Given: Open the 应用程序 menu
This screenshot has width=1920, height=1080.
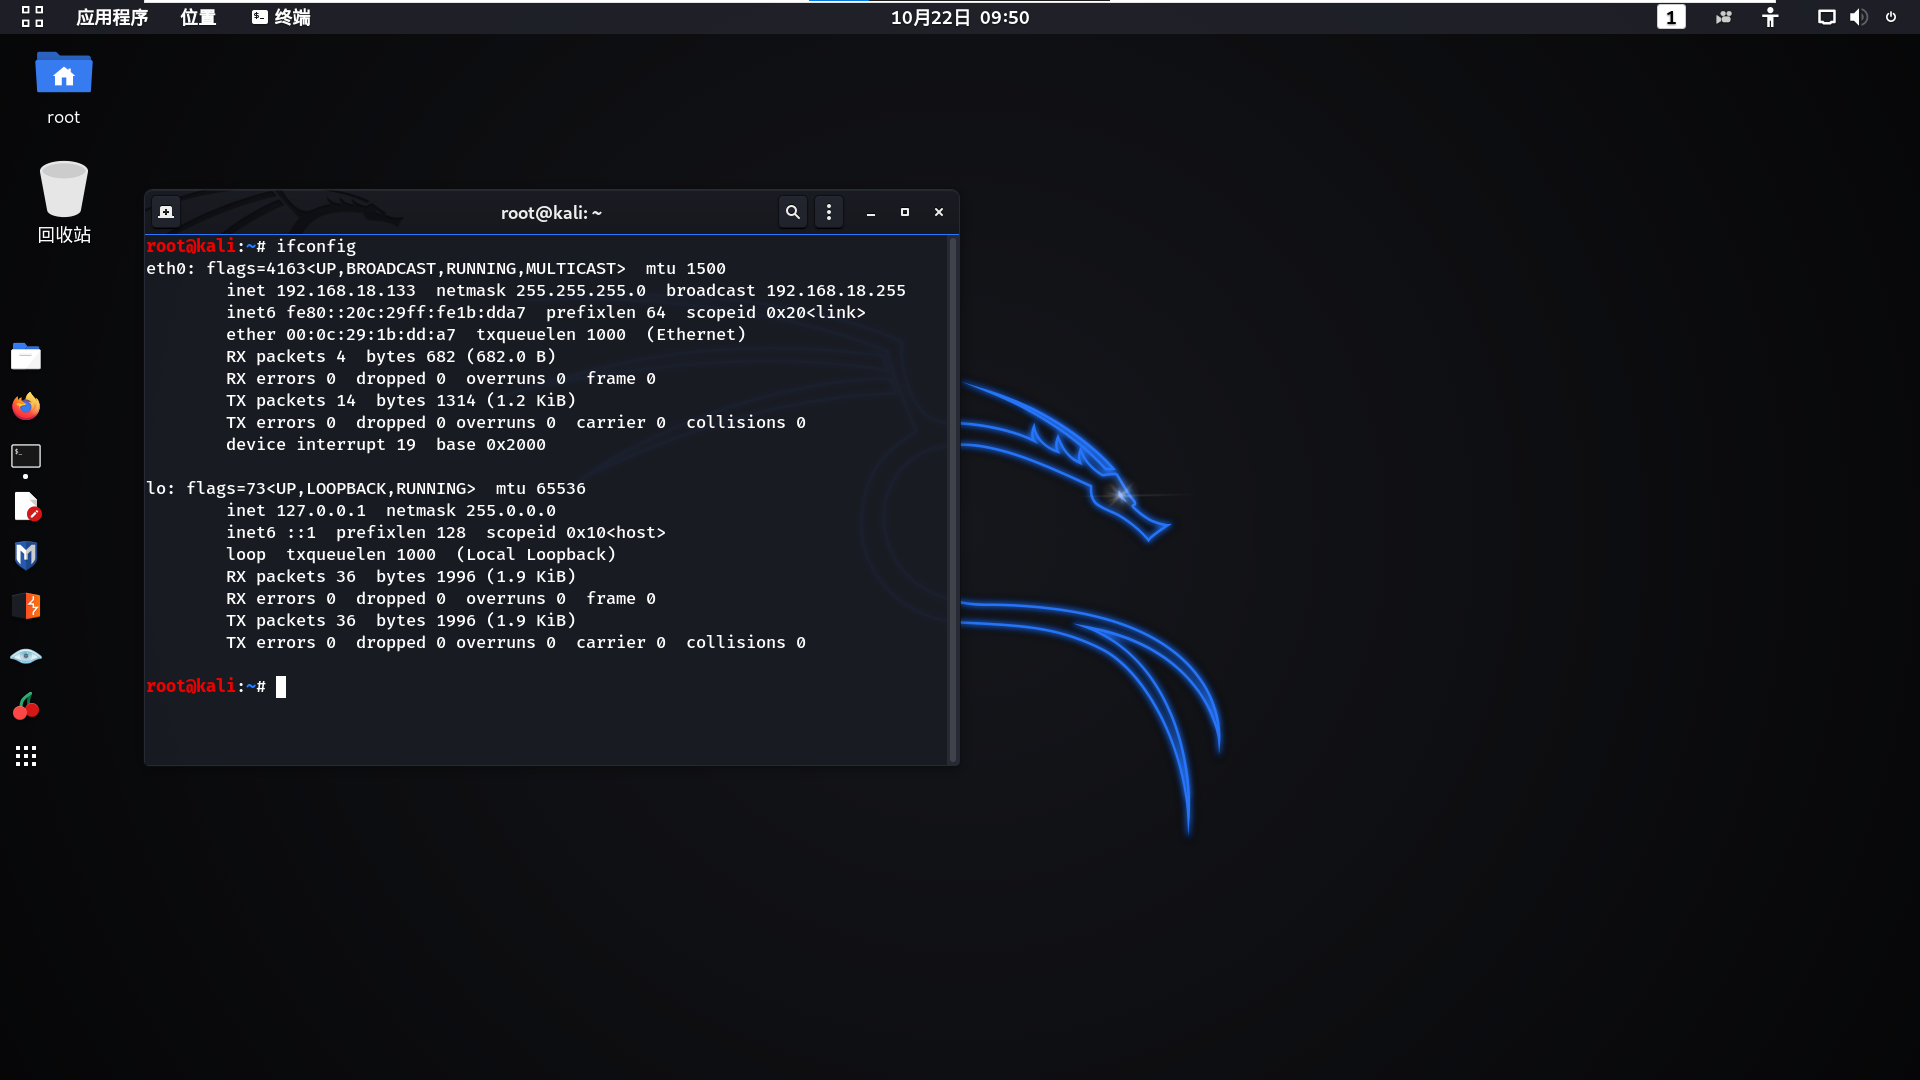Looking at the screenshot, I should pos(112,17).
